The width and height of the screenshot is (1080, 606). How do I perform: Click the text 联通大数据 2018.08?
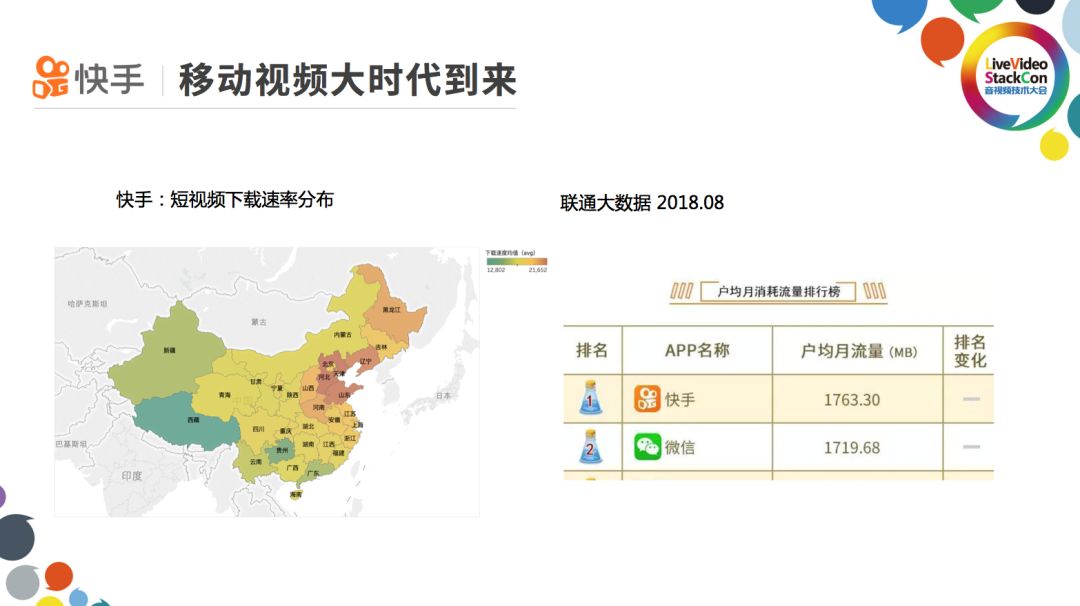[x=642, y=202]
